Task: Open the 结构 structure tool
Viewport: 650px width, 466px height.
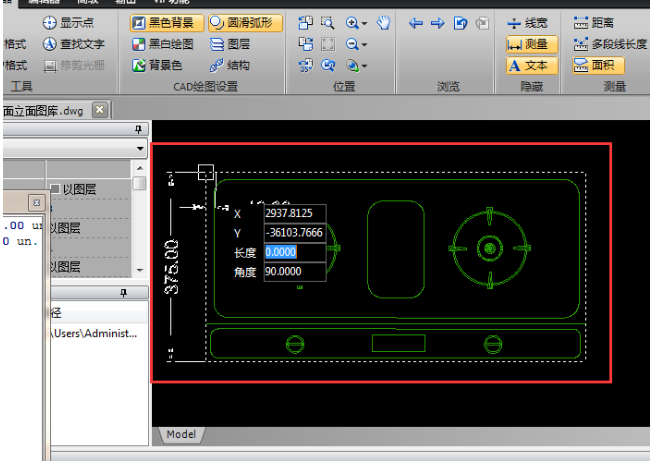Action: click(230, 65)
